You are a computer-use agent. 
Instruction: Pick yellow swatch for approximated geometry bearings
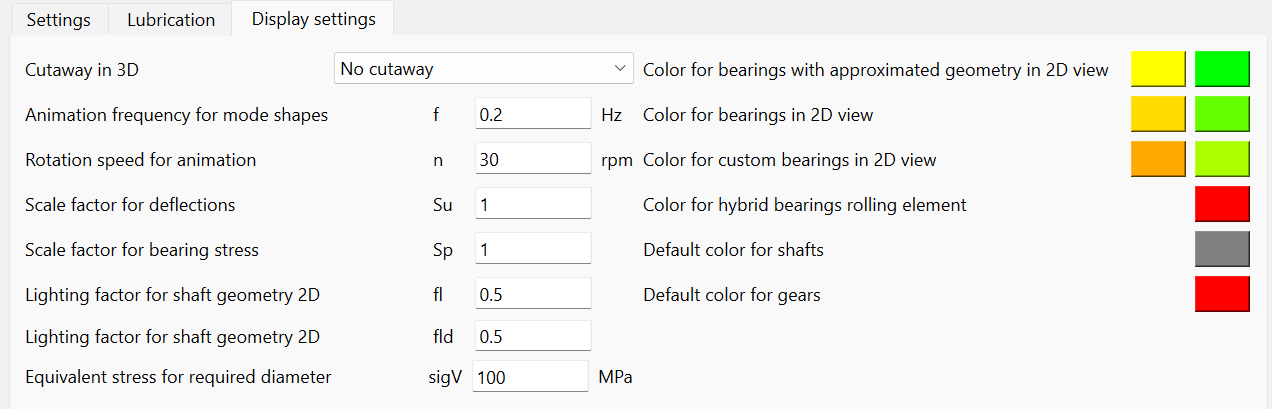[x=1158, y=69]
